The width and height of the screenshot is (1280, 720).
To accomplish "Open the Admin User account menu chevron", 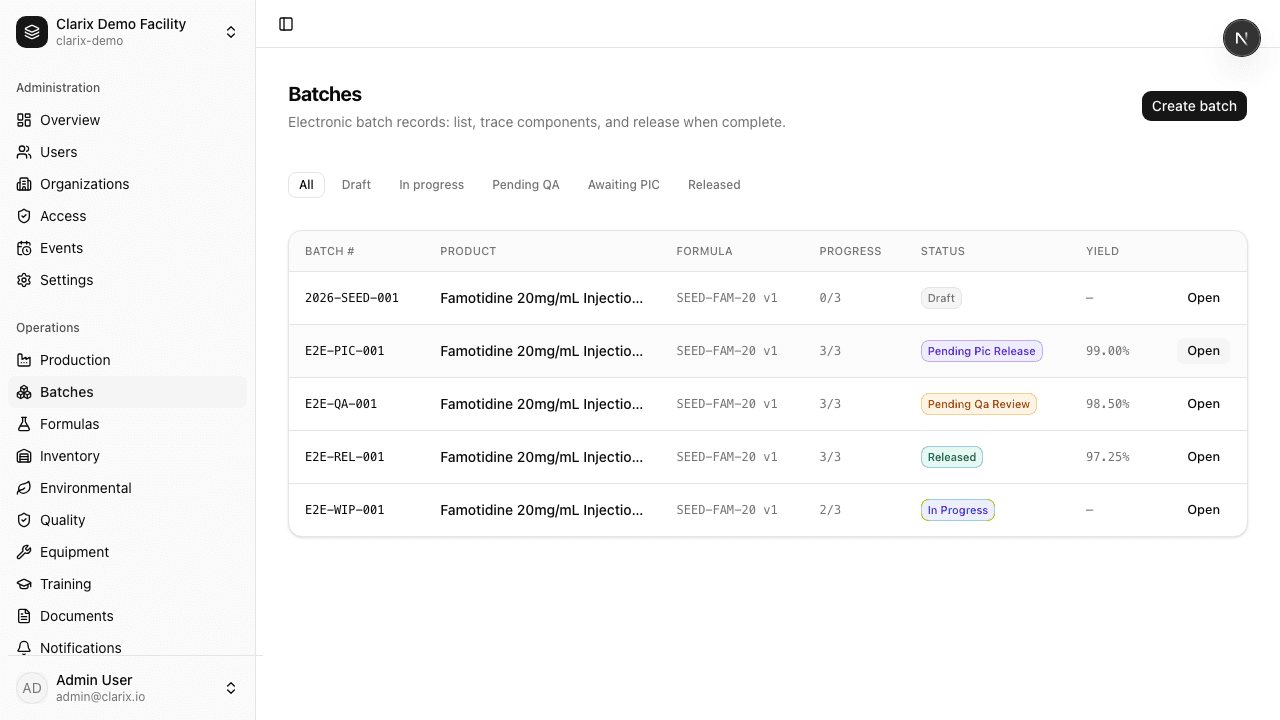I will 231,688.
